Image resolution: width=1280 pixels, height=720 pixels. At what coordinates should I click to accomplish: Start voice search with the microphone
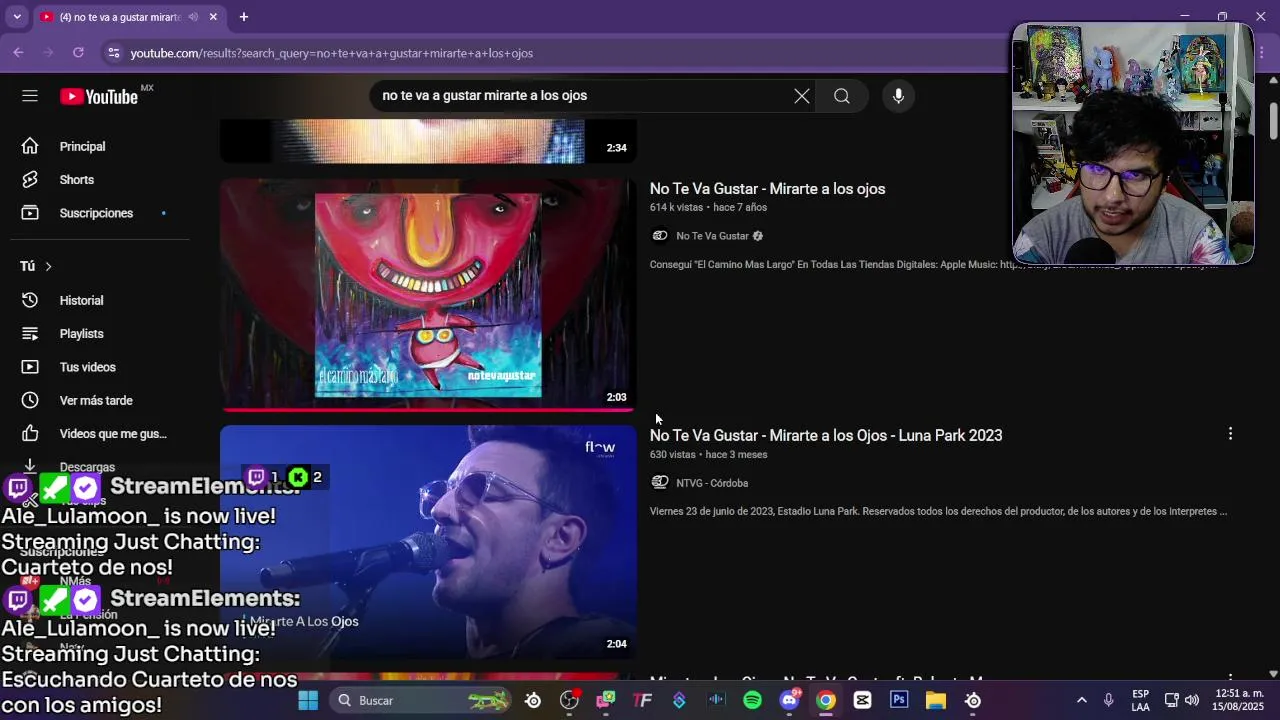click(x=898, y=96)
